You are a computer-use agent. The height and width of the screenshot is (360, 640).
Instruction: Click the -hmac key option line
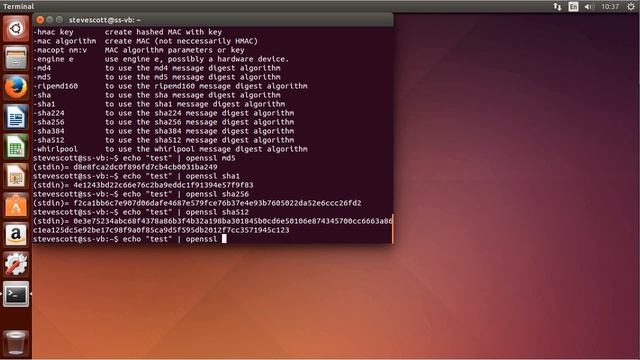[x=127, y=32]
